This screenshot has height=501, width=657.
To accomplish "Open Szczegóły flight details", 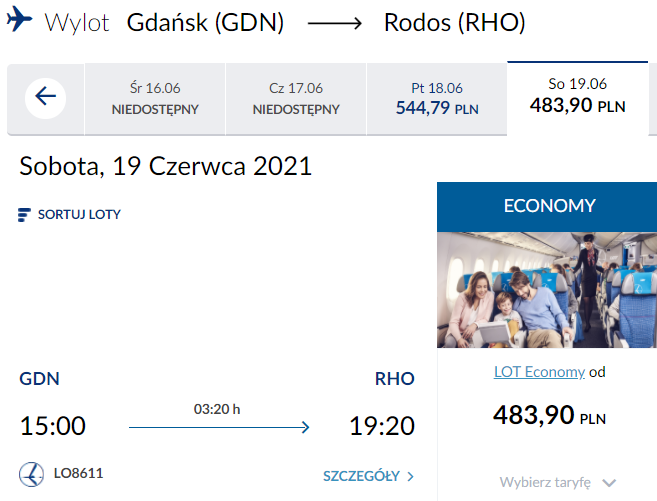I will (x=362, y=476).
